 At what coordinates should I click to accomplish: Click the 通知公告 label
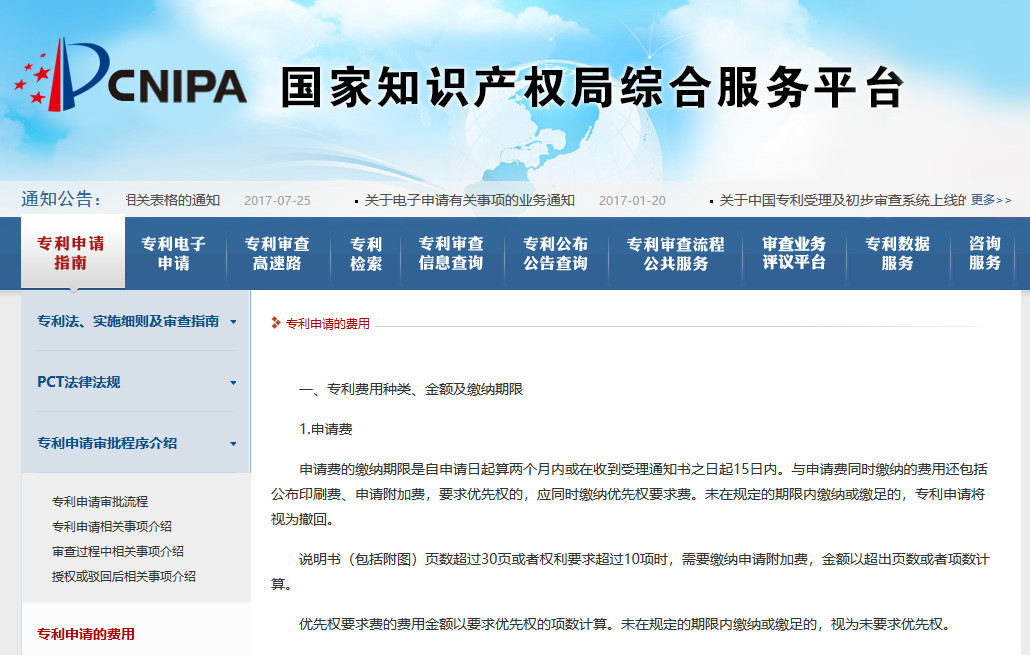(x=61, y=199)
